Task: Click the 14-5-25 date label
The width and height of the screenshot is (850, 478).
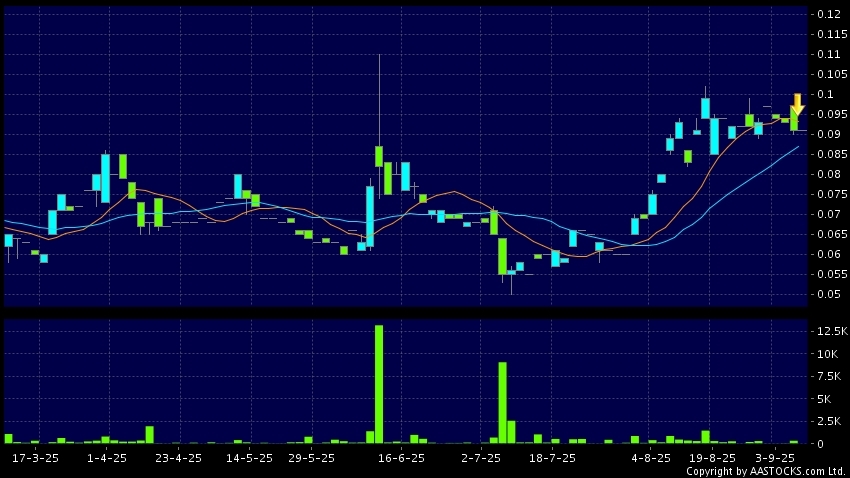Action: (249, 458)
